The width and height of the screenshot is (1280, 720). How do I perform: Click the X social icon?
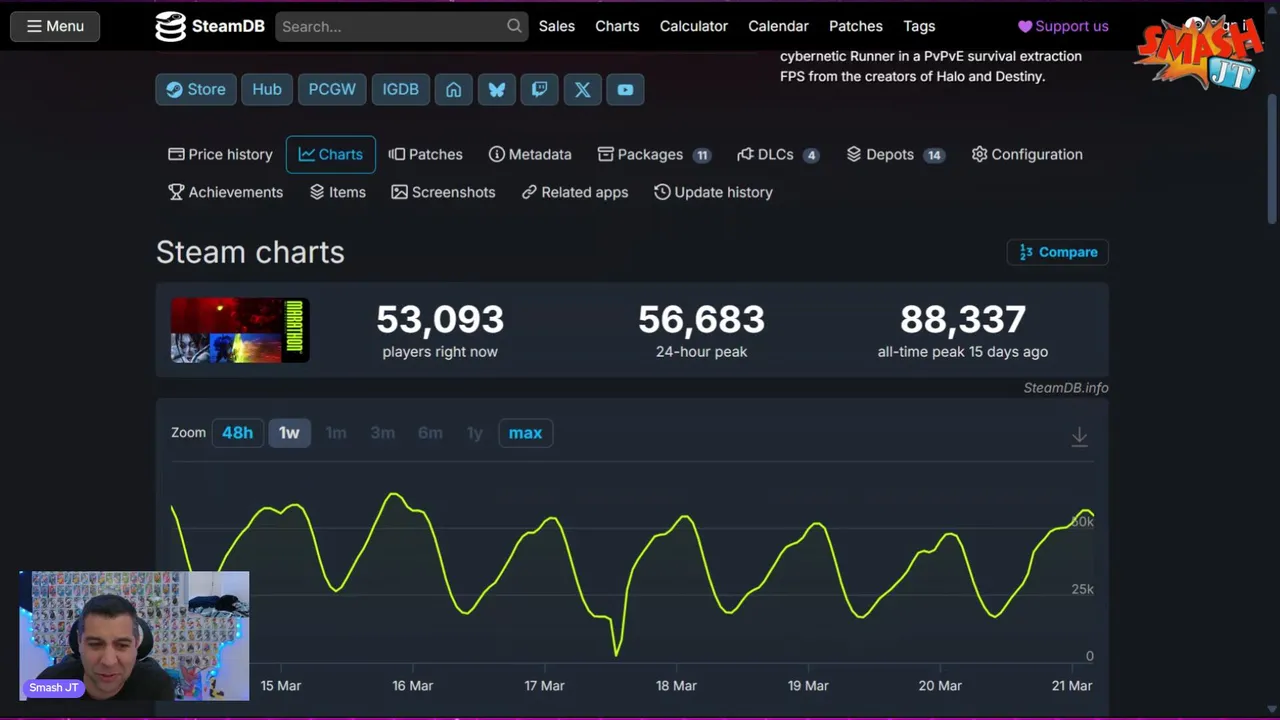(583, 89)
